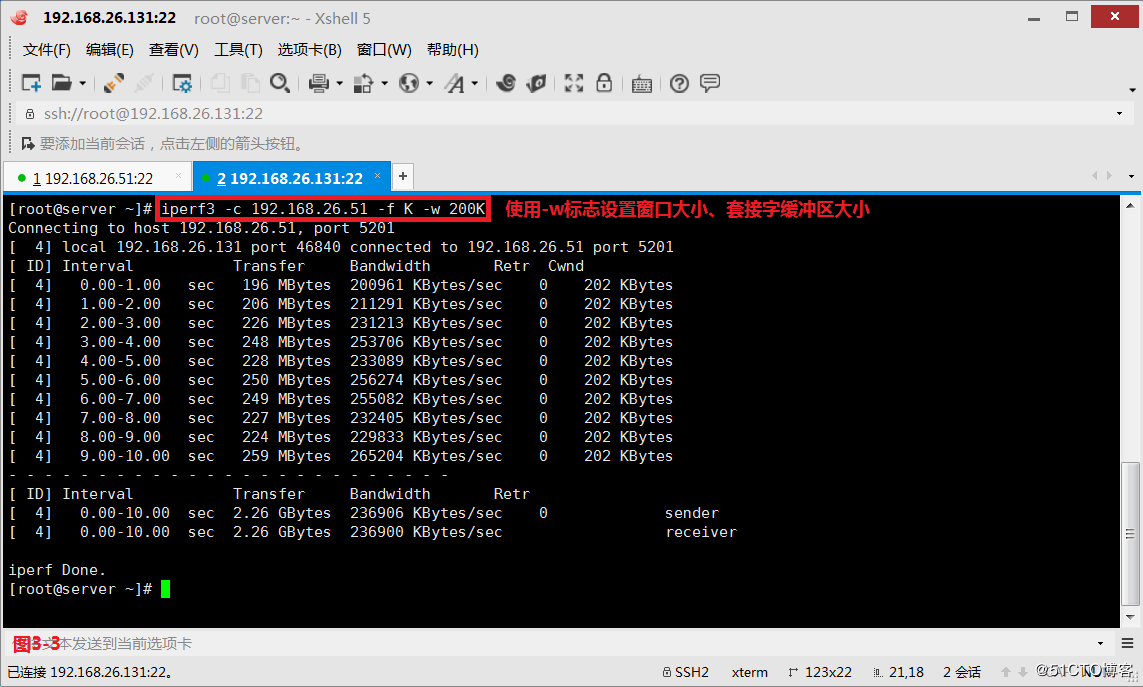The image size is (1143, 687).
Task: Click the tab scroll left arrow
Action: 1094,176
